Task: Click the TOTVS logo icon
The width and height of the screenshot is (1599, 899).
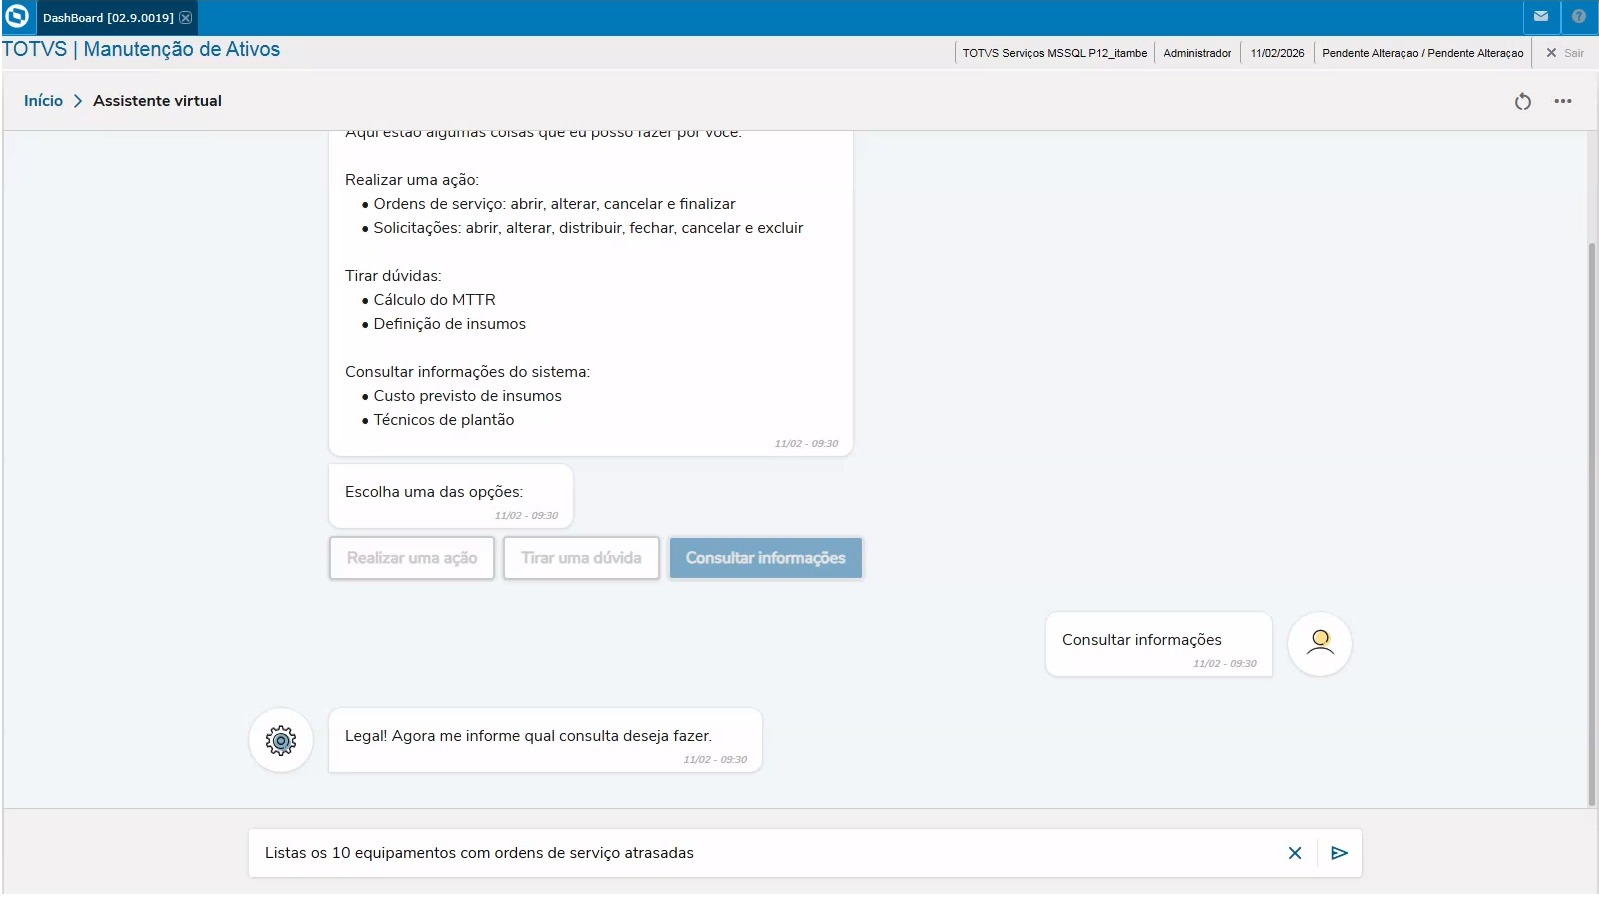Action: [17, 17]
